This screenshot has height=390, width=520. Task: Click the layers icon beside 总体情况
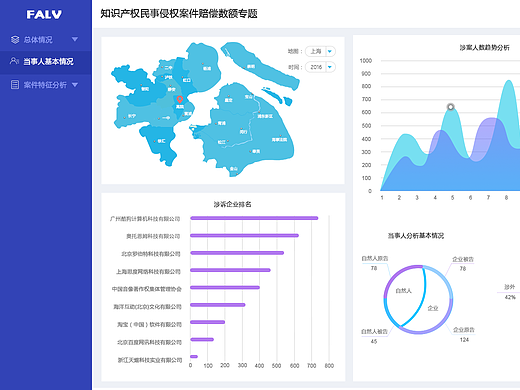[15, 40]
